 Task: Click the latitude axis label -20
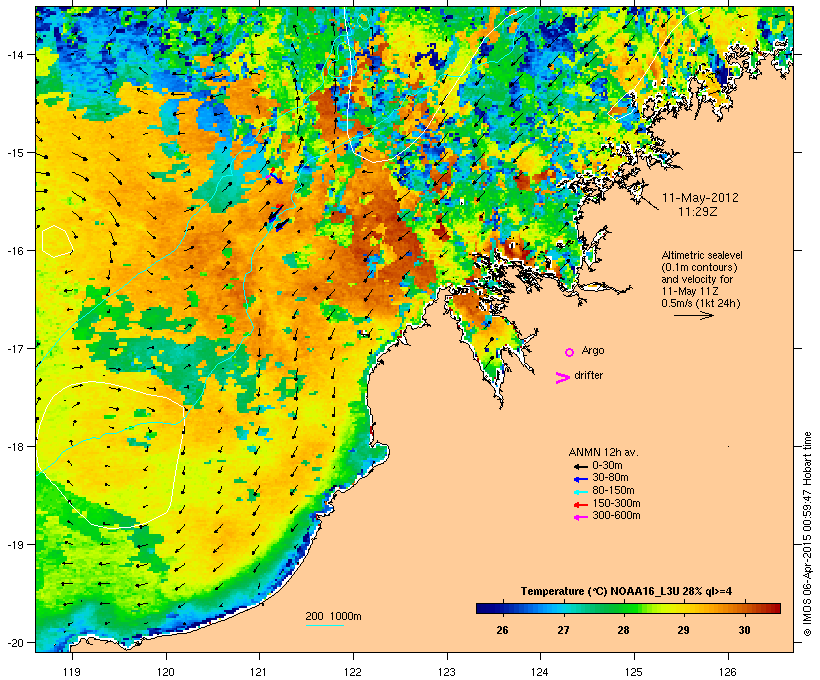(x=14, y=642)
